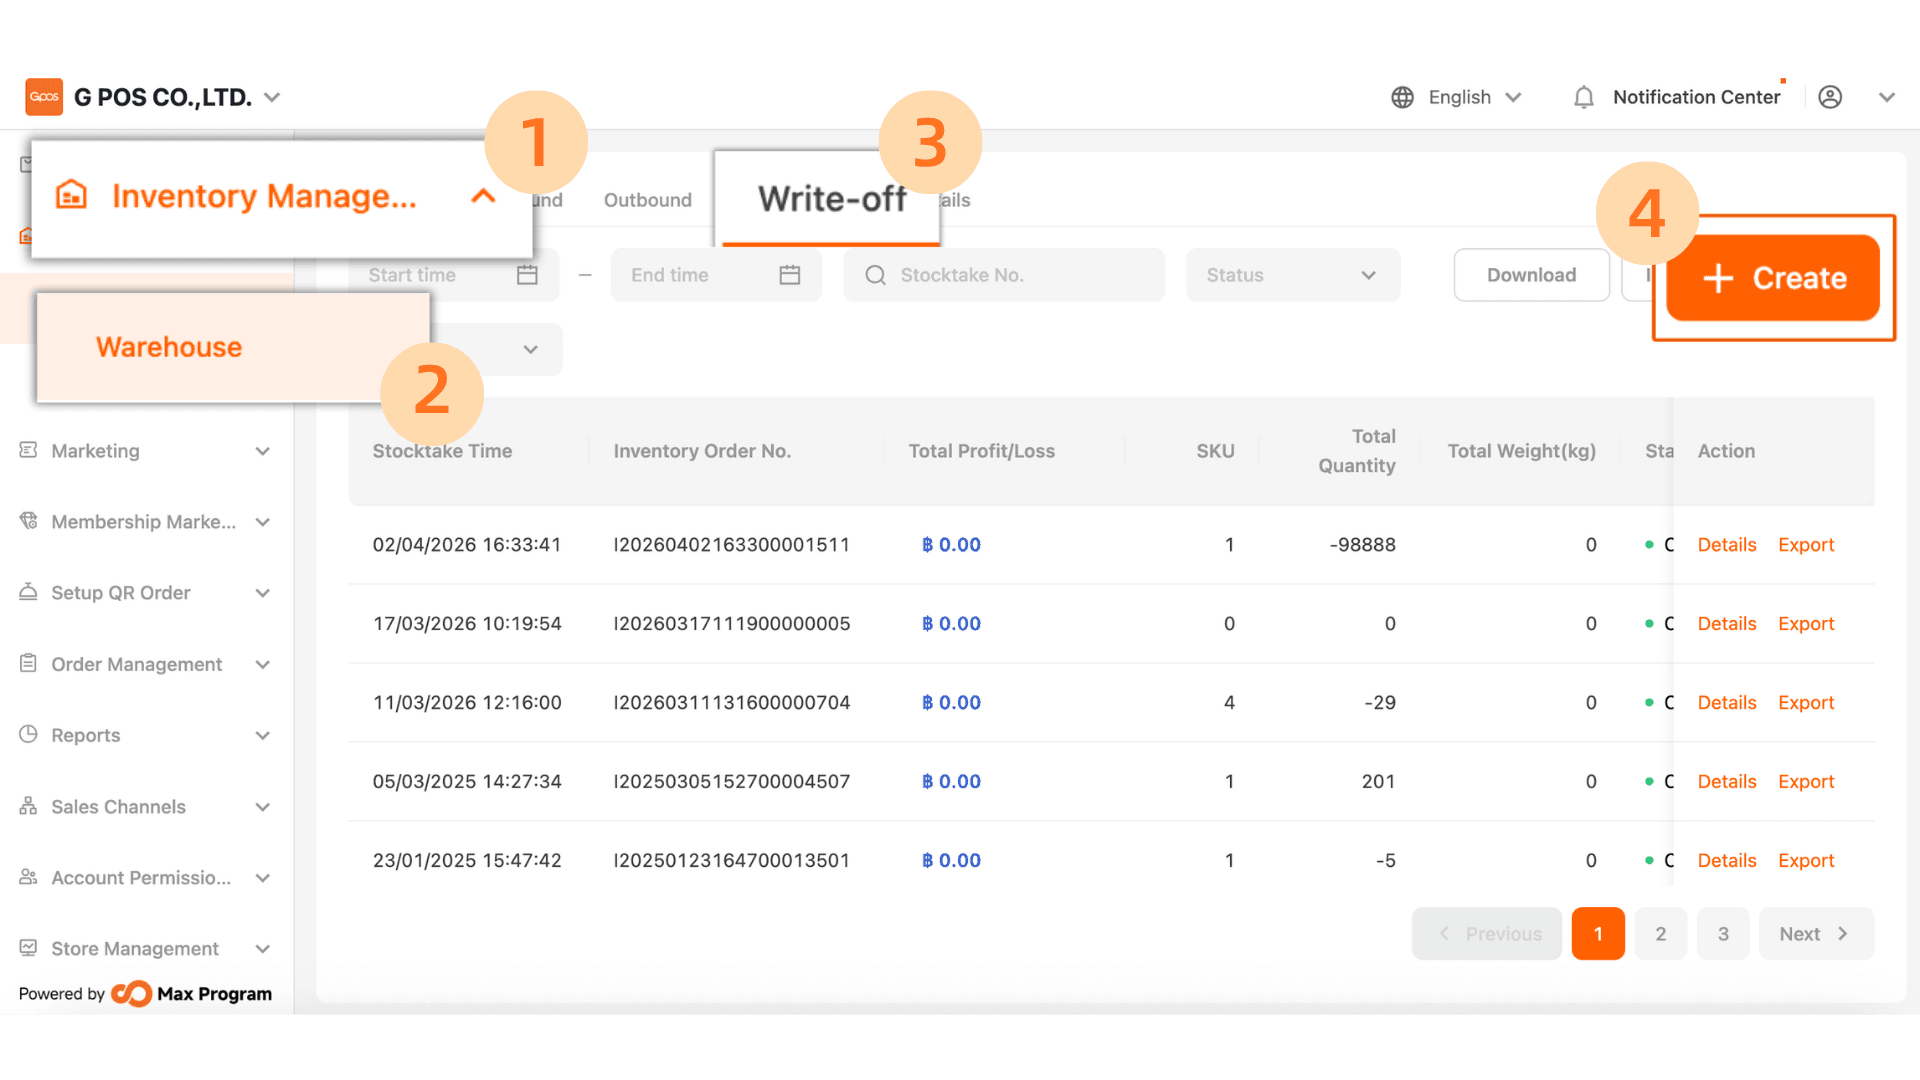This screenshot has width=1920, height=1080.
Task: Open the user account profile icon
Action: coord(1829,97)
